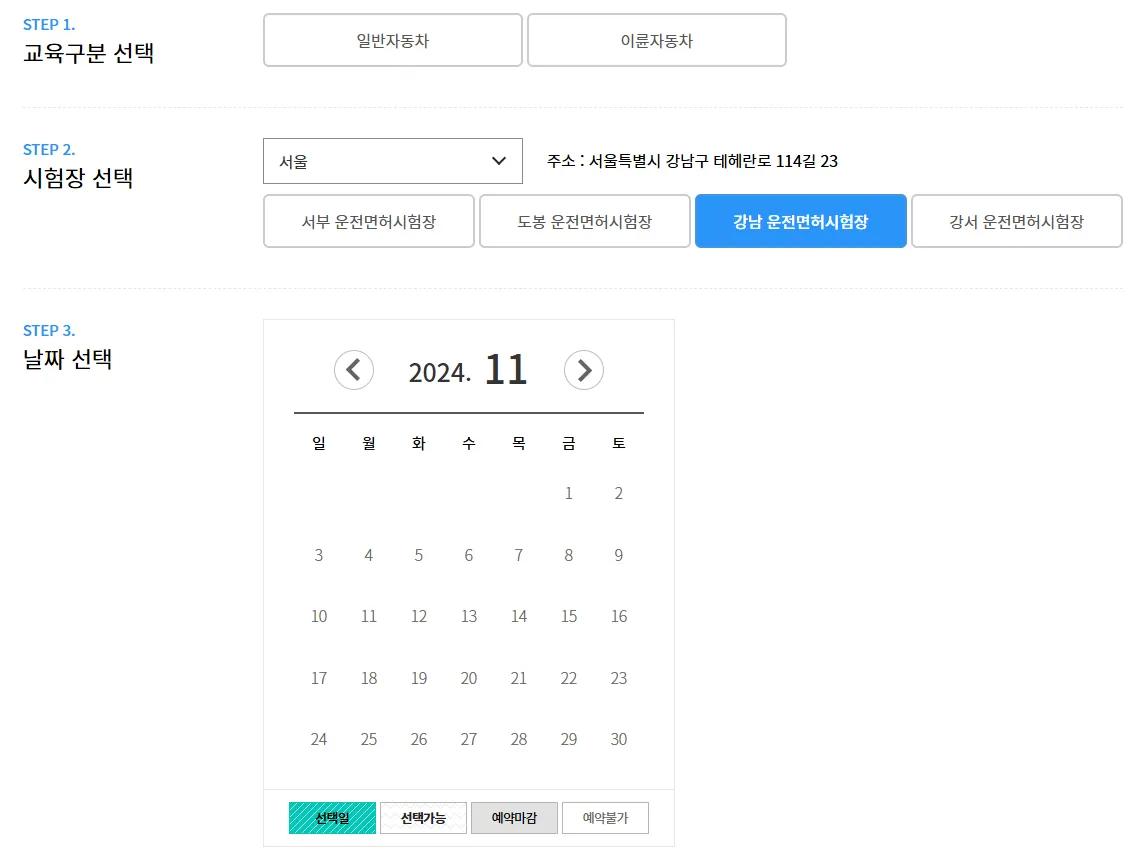1130x856 pixels.
Task: Click the next month arrow to view December
Action: (584, 370)
